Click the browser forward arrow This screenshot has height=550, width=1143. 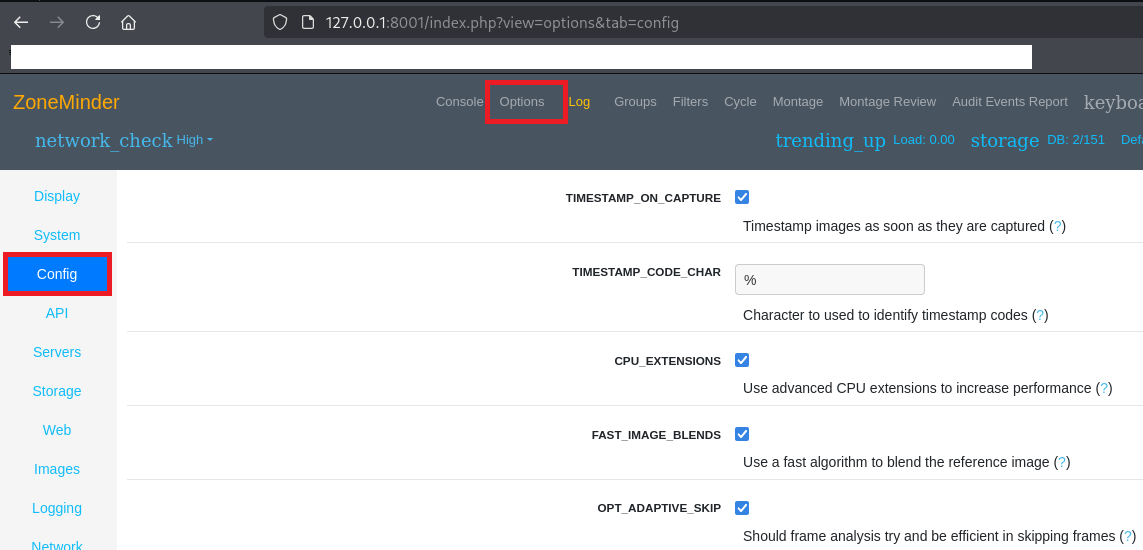pos(57,22)
